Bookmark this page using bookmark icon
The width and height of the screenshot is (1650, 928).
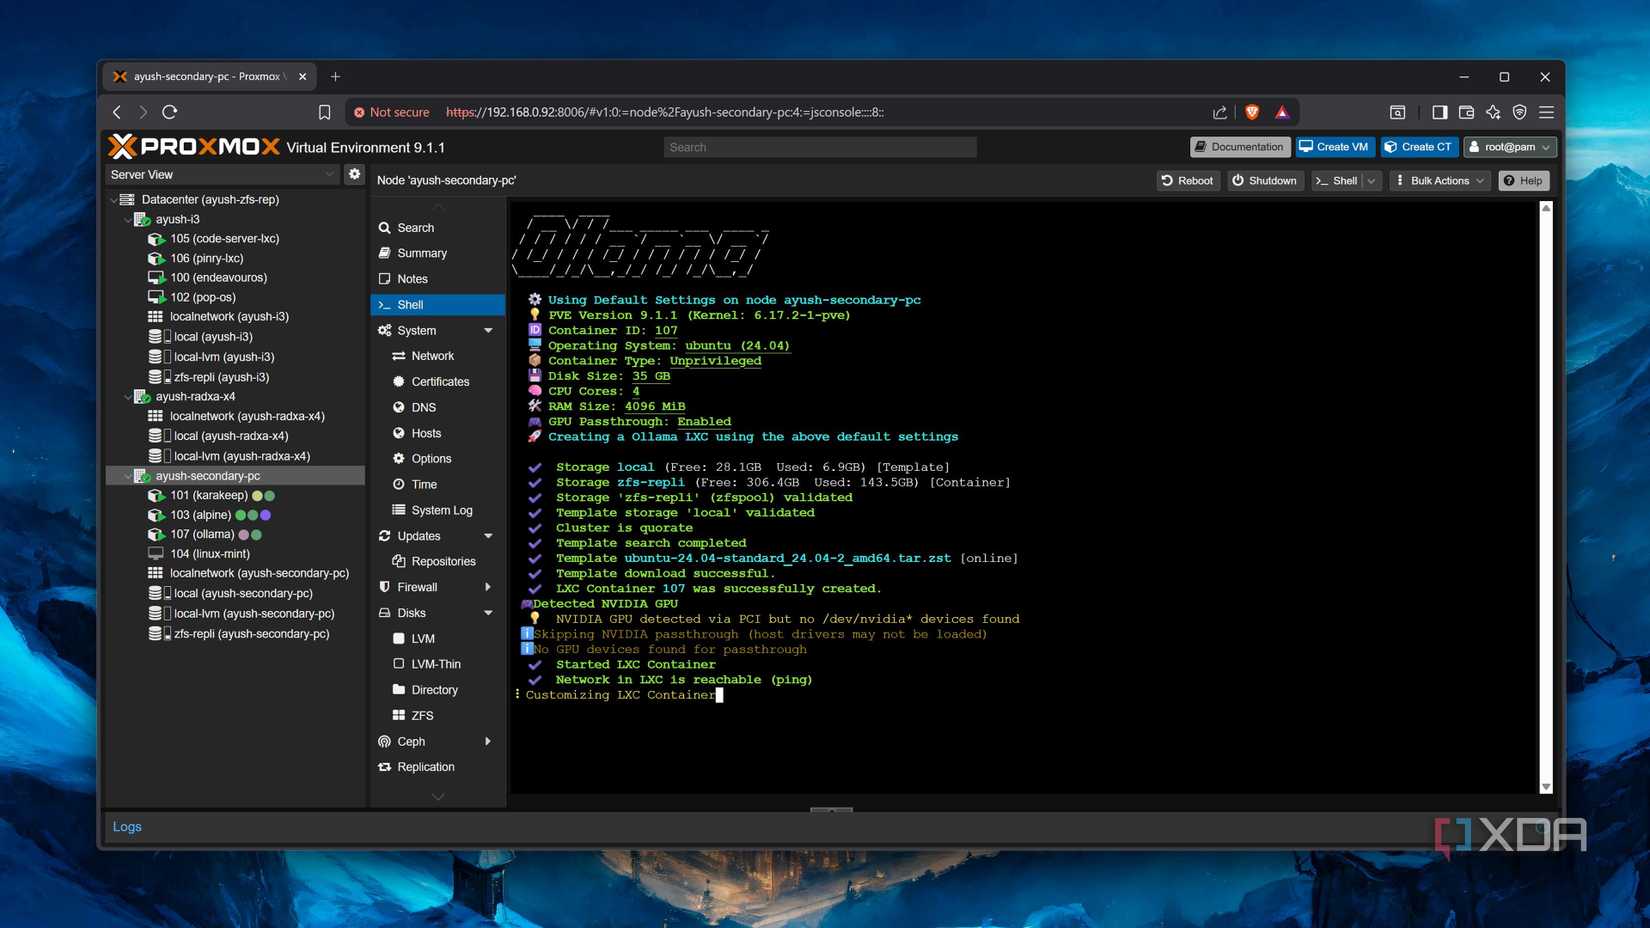coord(324,112)
